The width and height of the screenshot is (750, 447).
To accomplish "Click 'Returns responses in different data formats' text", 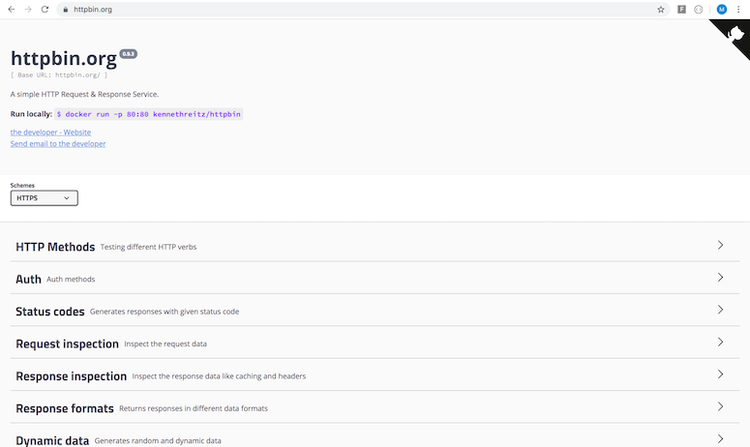I will (193, 408).
